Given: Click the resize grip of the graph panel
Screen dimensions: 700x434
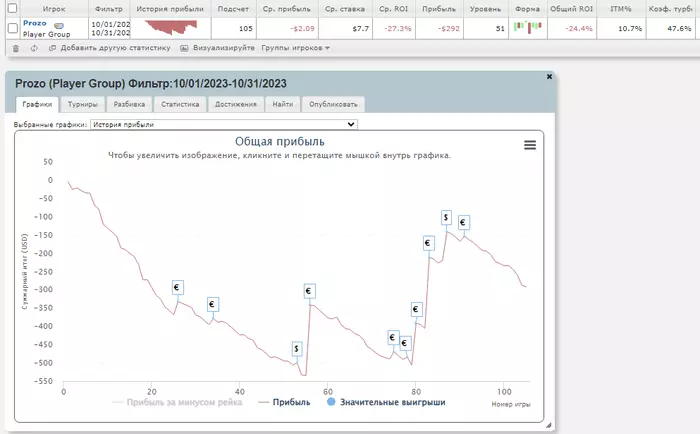Looking at the screenshot, I should point(549,425).
